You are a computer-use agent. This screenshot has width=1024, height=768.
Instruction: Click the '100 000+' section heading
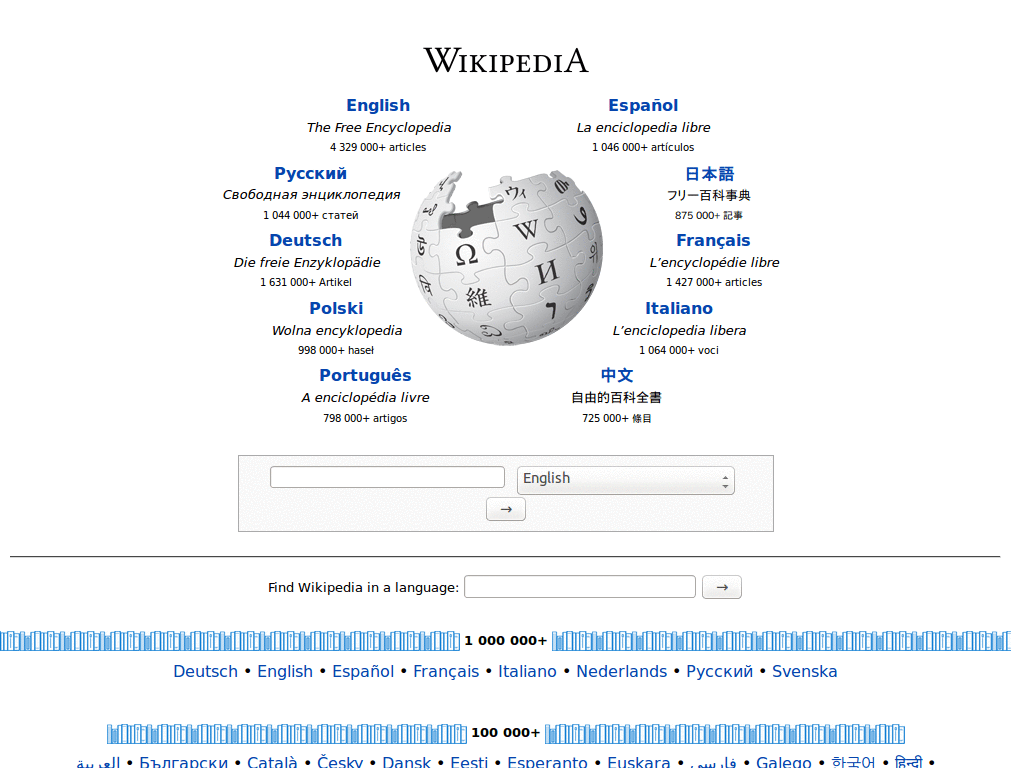505,733
